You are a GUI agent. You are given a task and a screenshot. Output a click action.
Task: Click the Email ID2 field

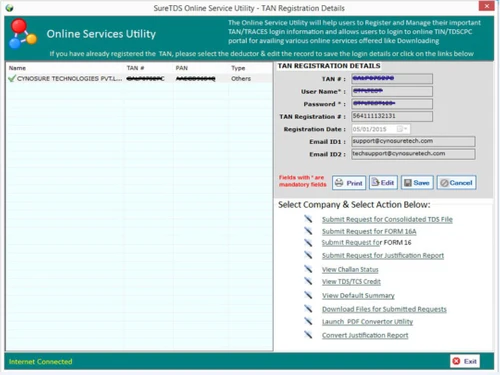click(413, 154)
